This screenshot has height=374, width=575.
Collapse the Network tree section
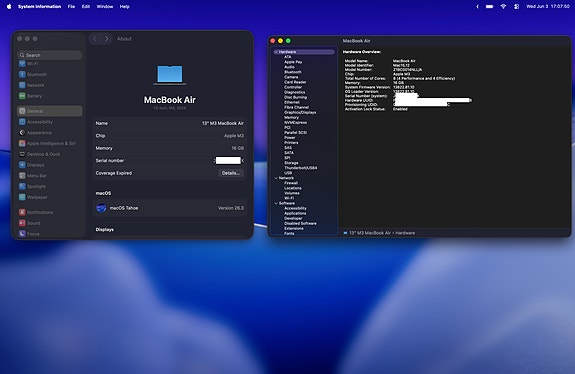(x=276, y=178)
